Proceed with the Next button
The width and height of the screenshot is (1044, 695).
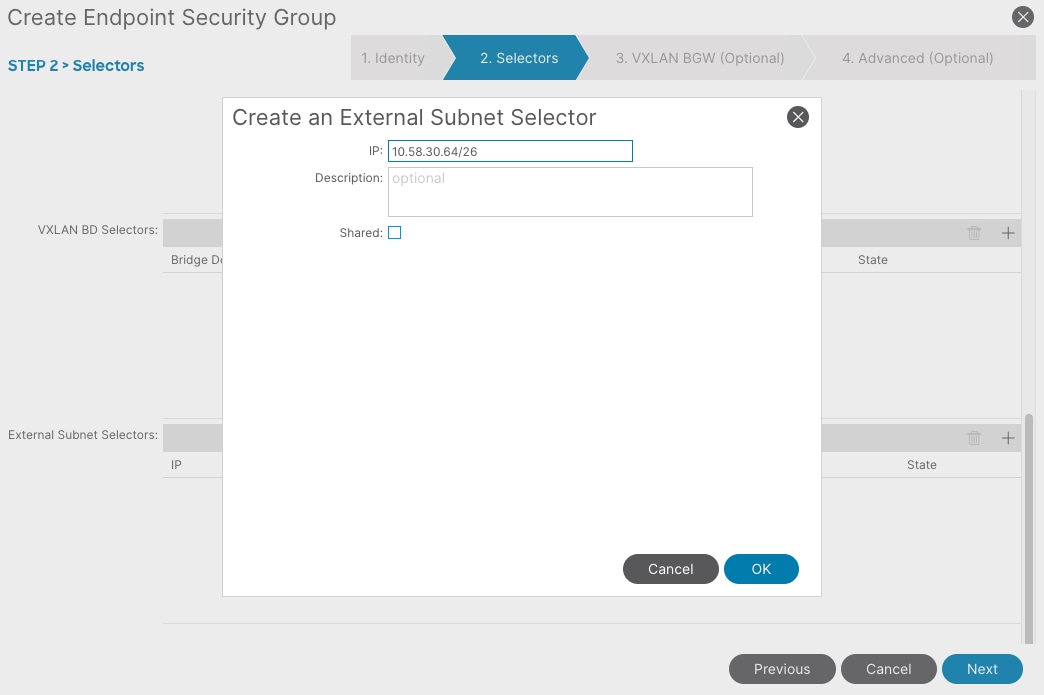point(982,669)
